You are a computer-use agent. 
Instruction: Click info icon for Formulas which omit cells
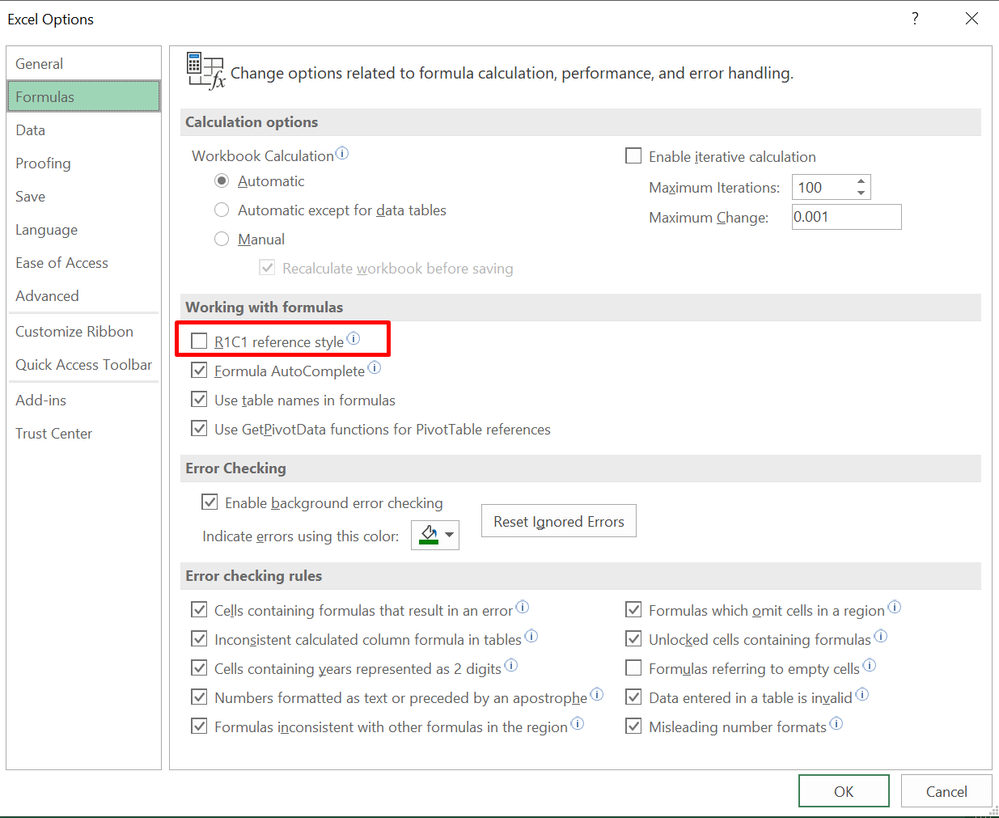pyautogui.click(x=894, y=607)
